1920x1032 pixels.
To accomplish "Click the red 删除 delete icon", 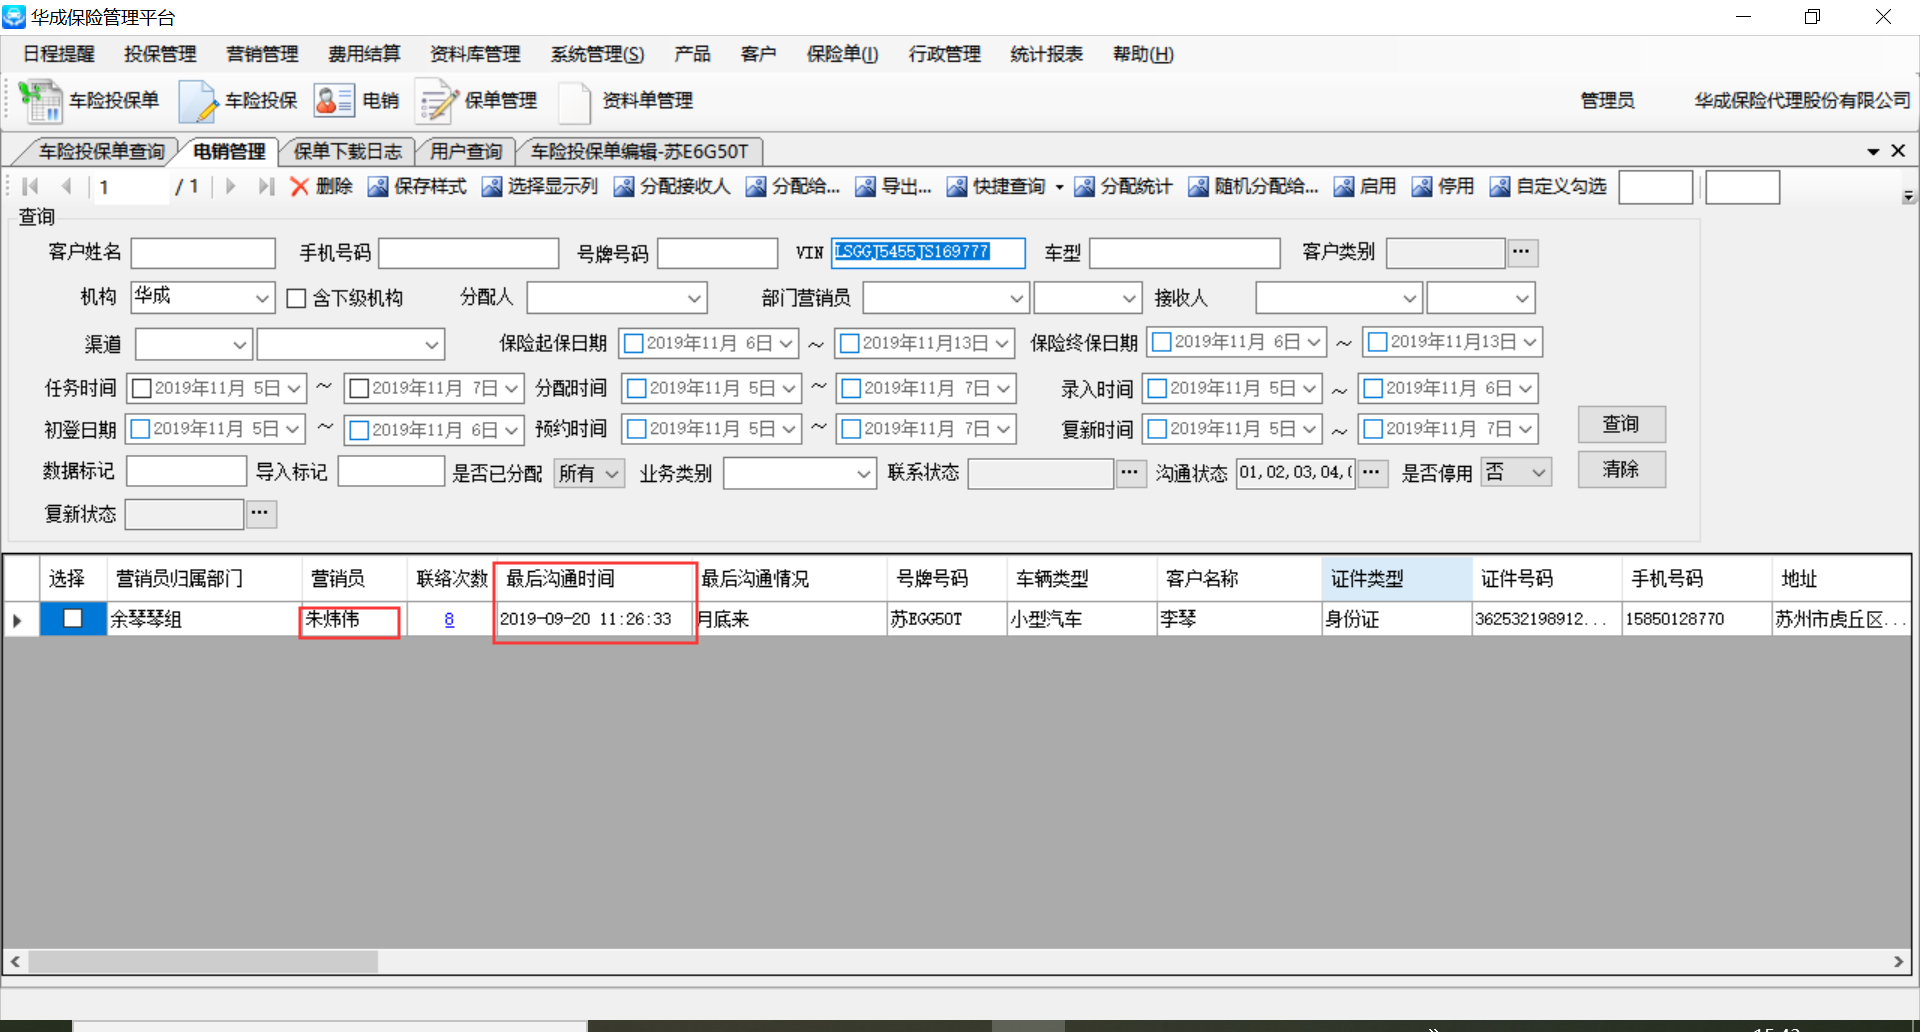I will click(x=299, y=187).
